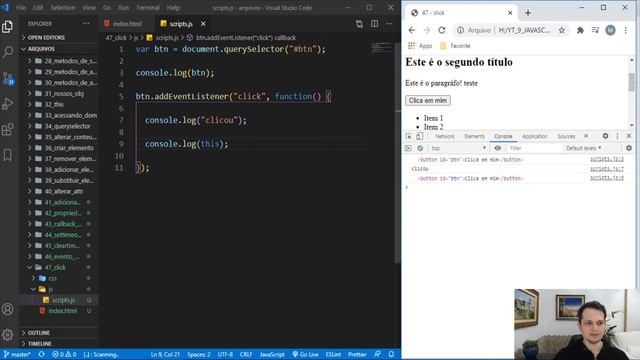Screen dimensions: 640x360
Task: Switch to the Network tab in DevTools
Action: pyautogui.click(x=444, y=136)
